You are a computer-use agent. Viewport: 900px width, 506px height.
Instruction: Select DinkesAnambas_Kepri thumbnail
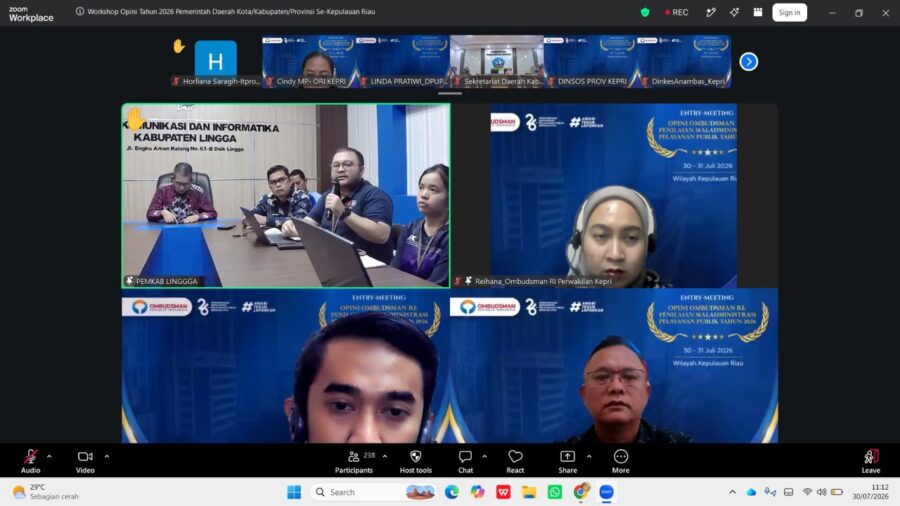(x=684, y=61)
